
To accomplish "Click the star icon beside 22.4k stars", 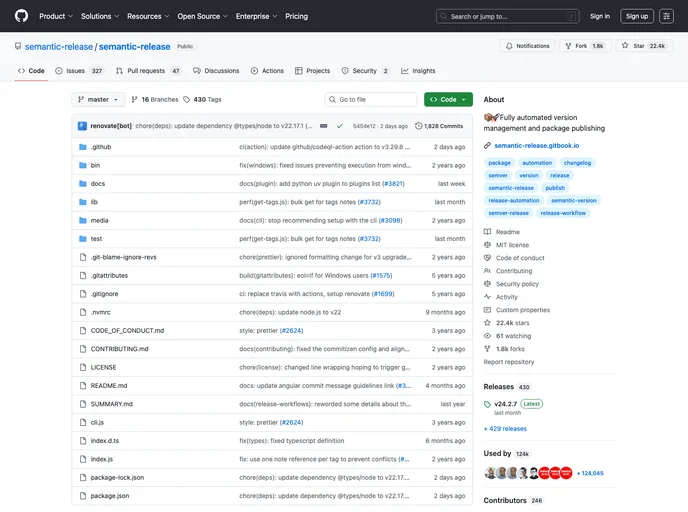I will pyautogui.click(x=487, y=323).
